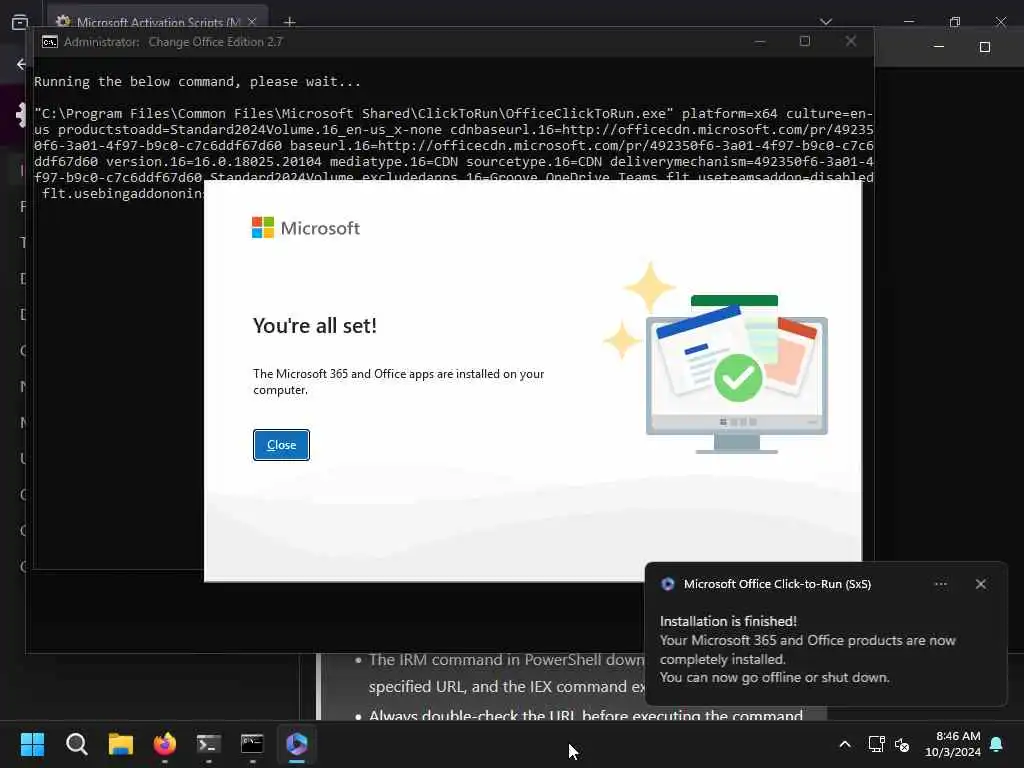Minimize the background terminal window
1024x768 pixels.
click(938, 47)
